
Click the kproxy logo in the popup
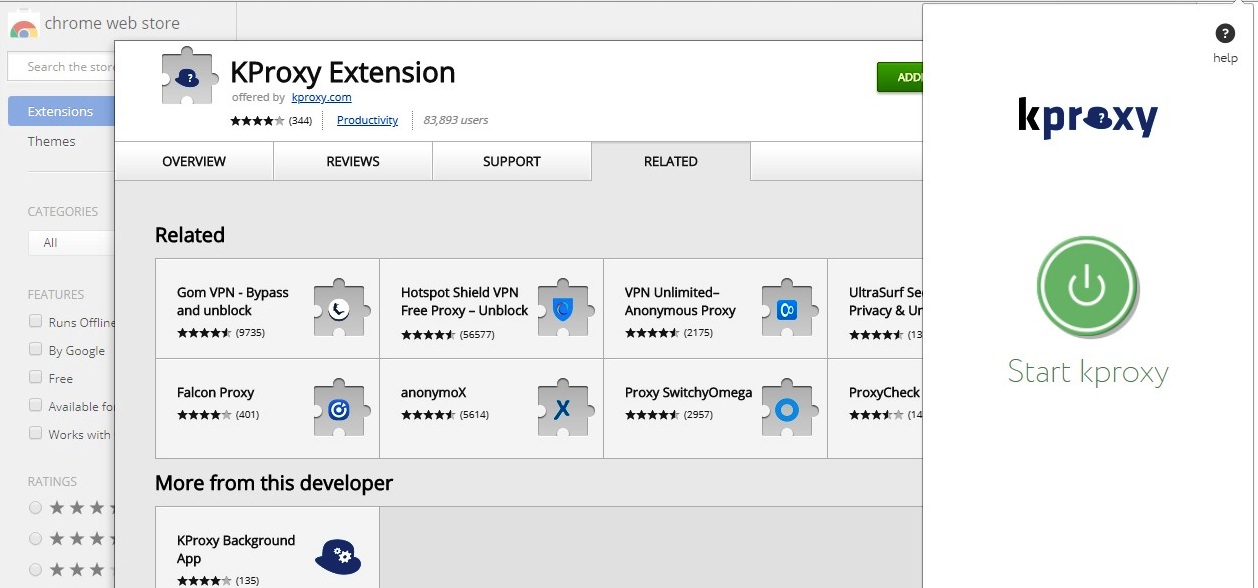tap(1088, 117)
